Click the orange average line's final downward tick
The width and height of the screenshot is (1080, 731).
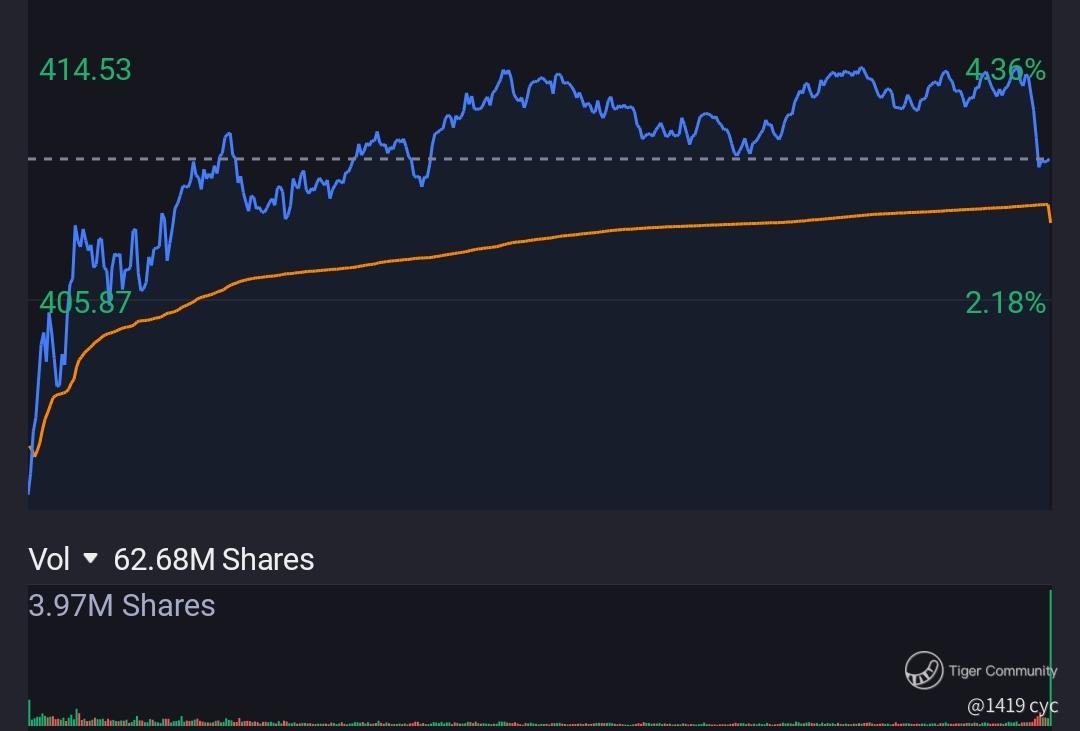click(x=1049, y=214)
